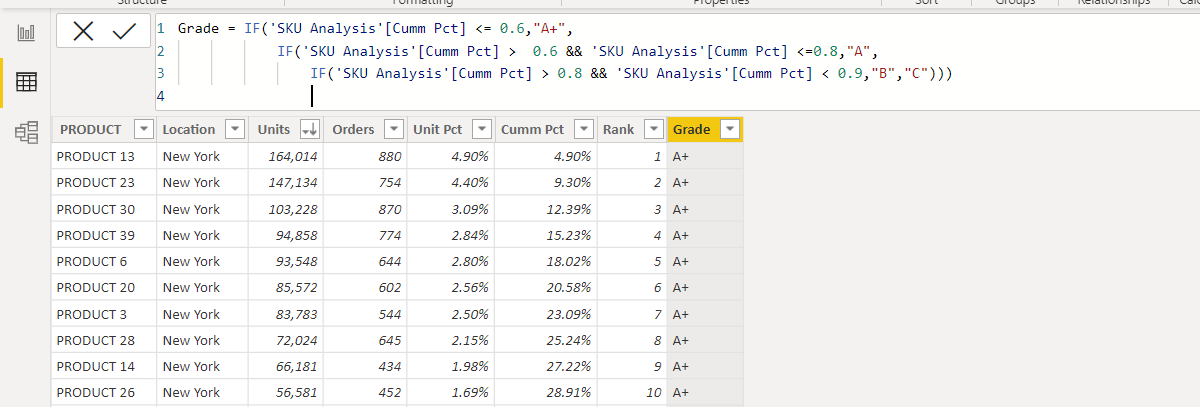Select the Unit Pct column header

pyautogui.click(x=450, y=129)
